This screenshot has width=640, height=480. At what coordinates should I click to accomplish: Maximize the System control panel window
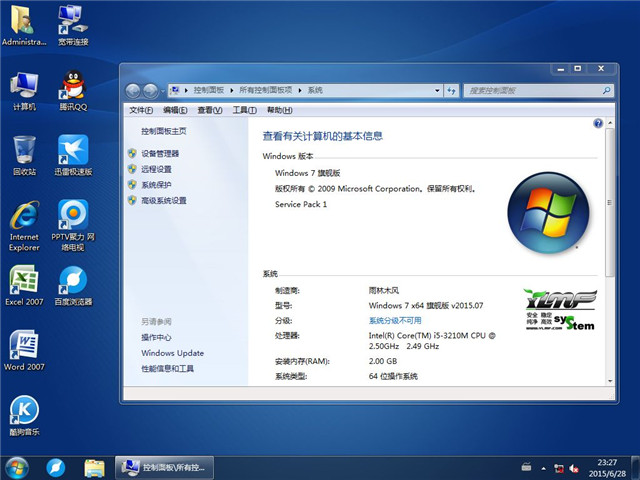[578, 69]
